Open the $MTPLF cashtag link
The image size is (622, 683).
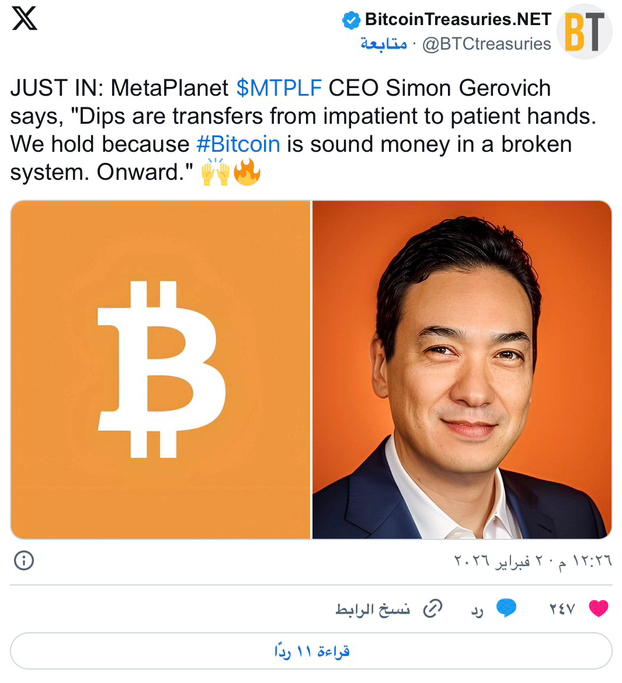pos(279,88)
